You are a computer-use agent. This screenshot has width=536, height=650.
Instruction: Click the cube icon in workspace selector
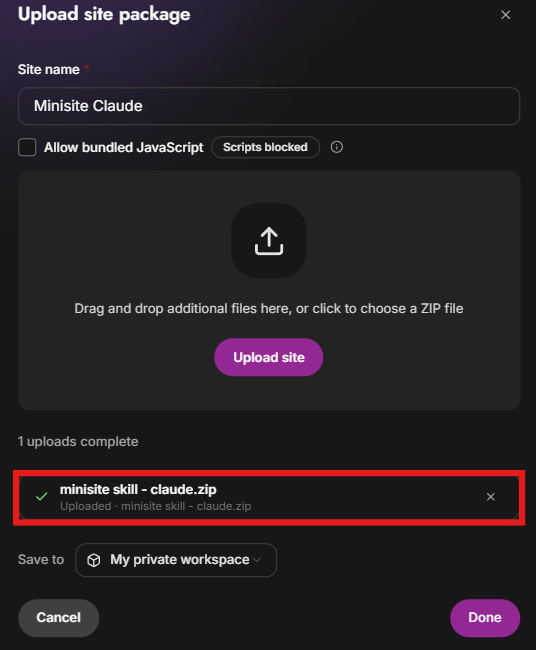pos(94,560)
